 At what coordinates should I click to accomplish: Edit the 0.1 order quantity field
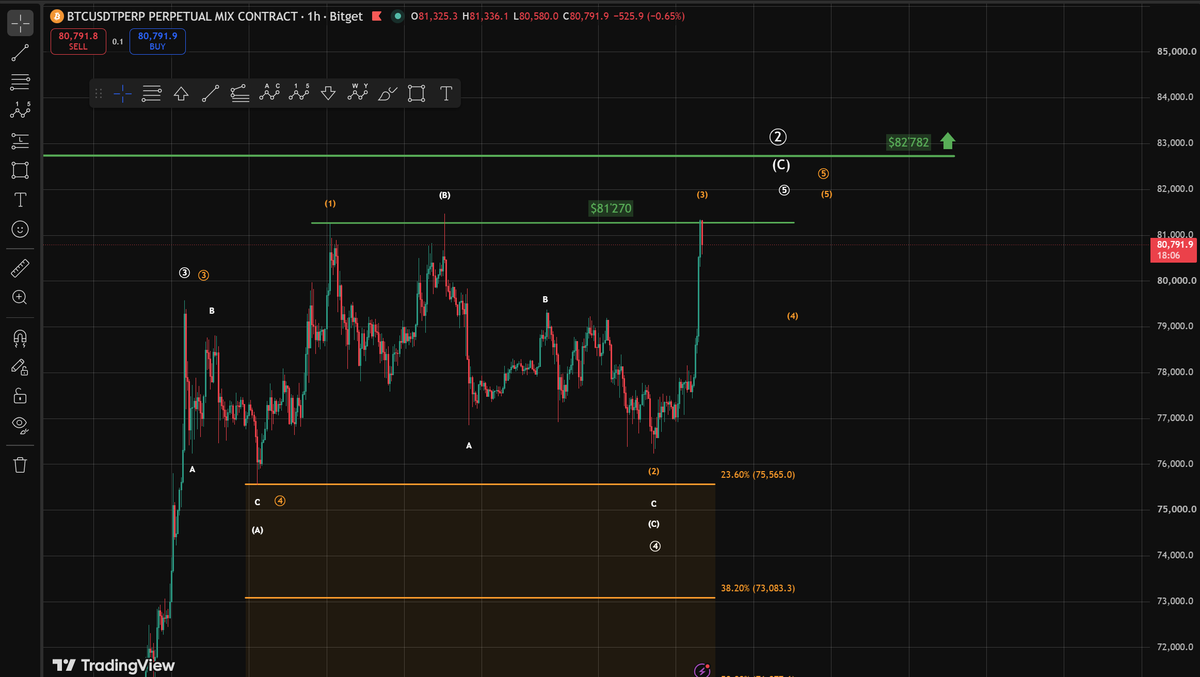tap(118, 41)
